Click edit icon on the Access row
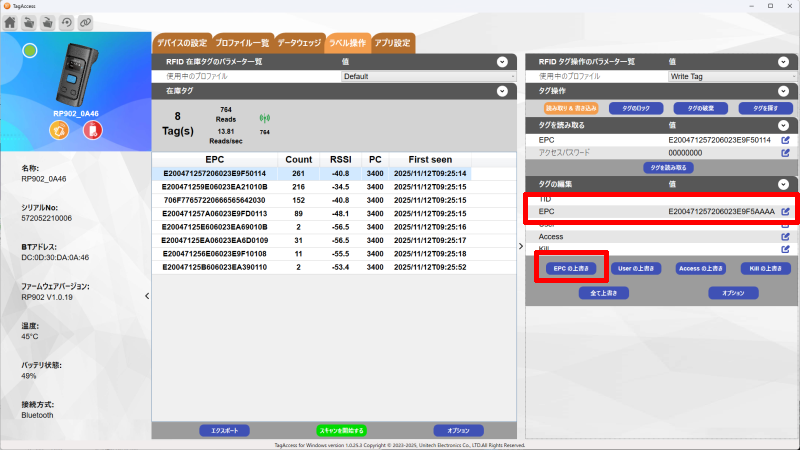This screenshot has width=800, height=450. click(785, 236)
